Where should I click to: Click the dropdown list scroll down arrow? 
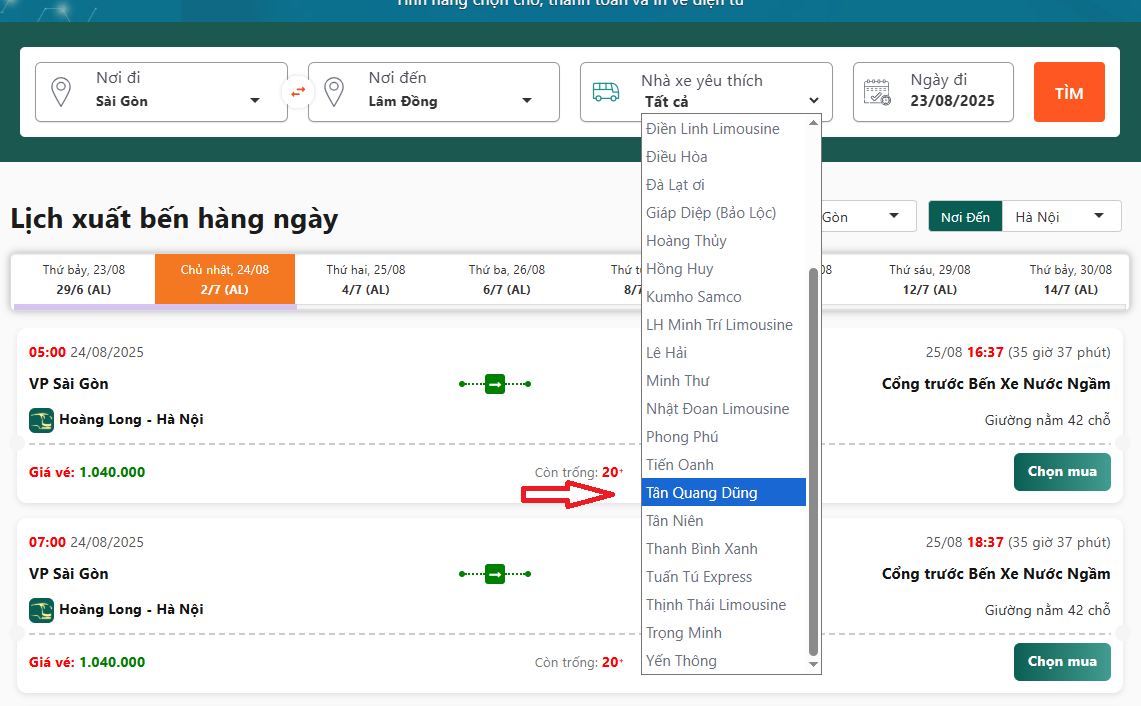click(x=814, y=665)
